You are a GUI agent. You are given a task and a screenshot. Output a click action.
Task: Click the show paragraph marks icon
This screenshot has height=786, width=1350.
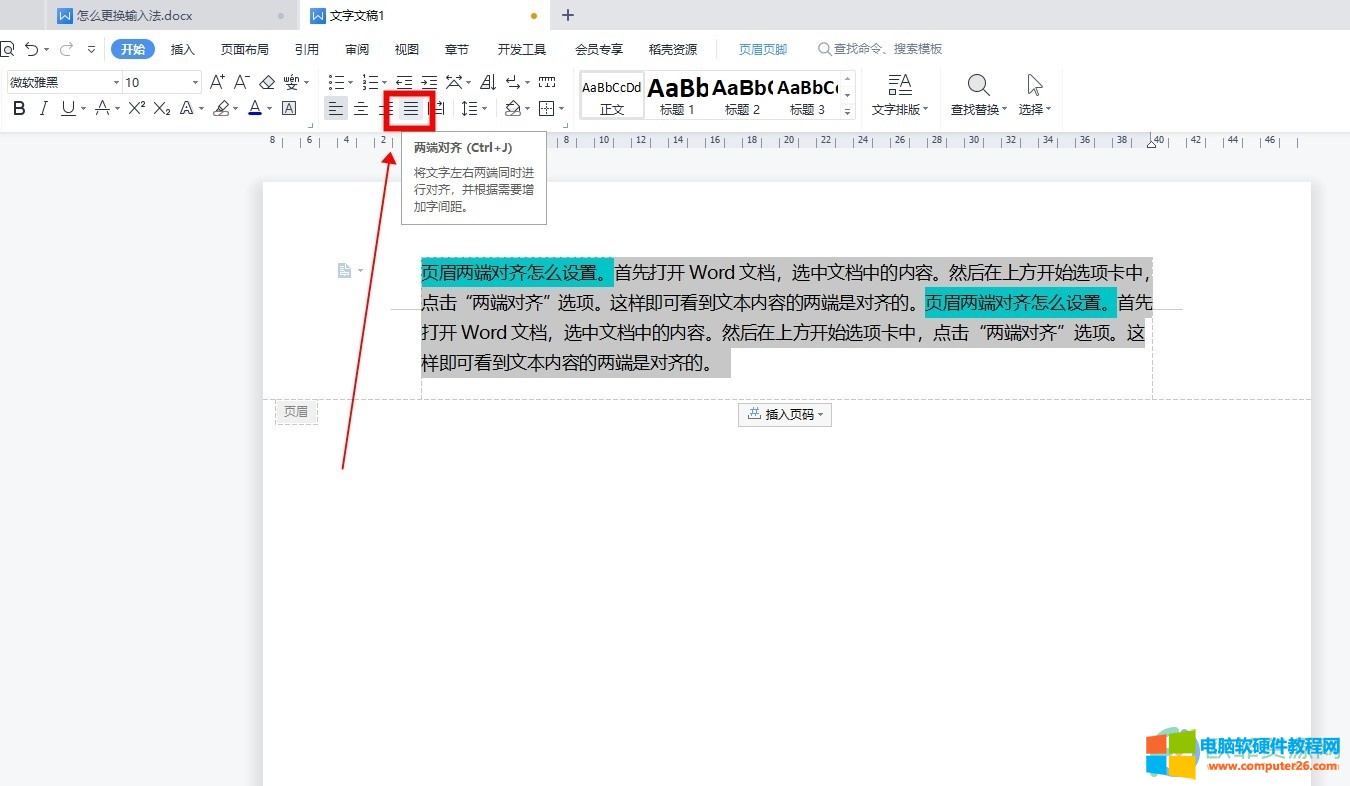pyautogui.click(x=513, y=82)
